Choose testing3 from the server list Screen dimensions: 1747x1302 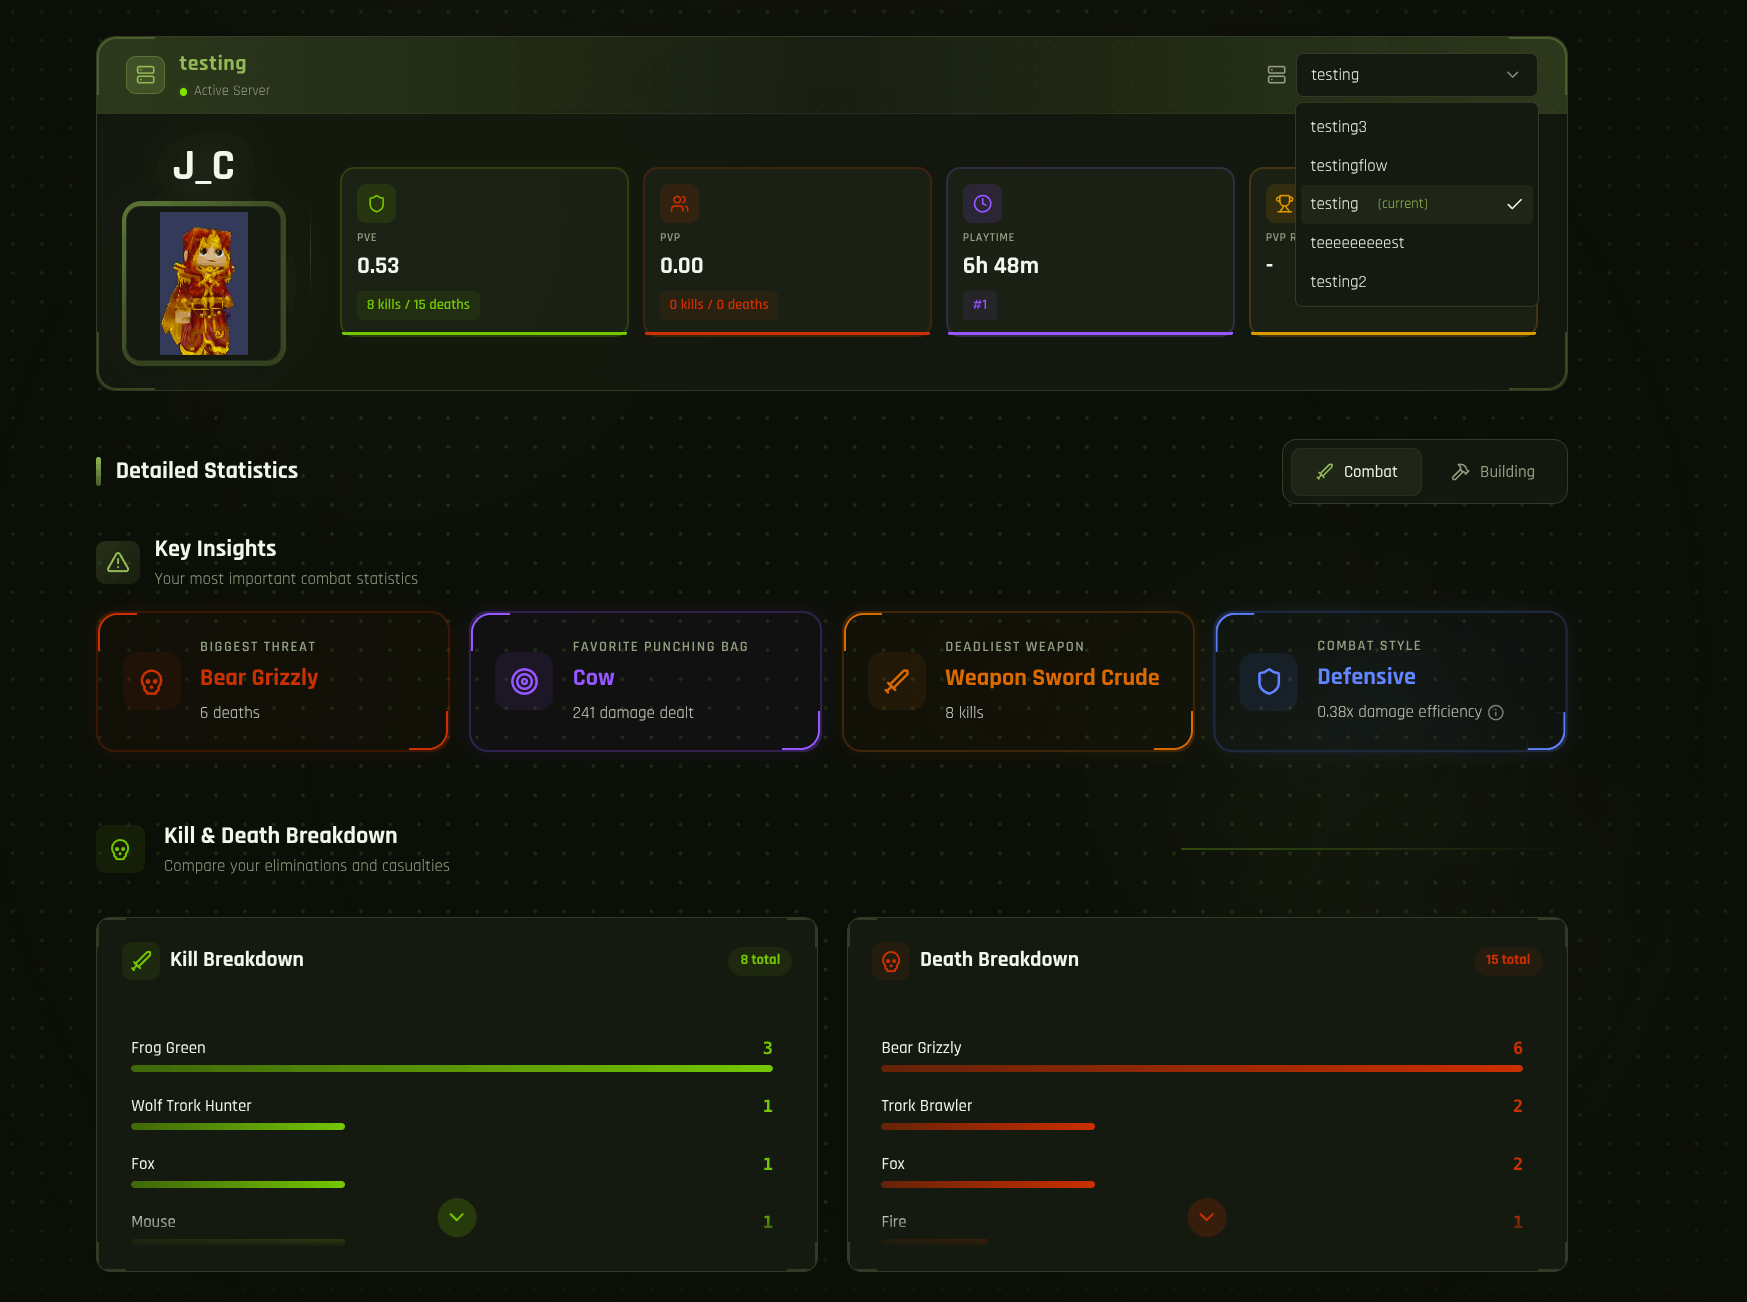click(1338, 127)
